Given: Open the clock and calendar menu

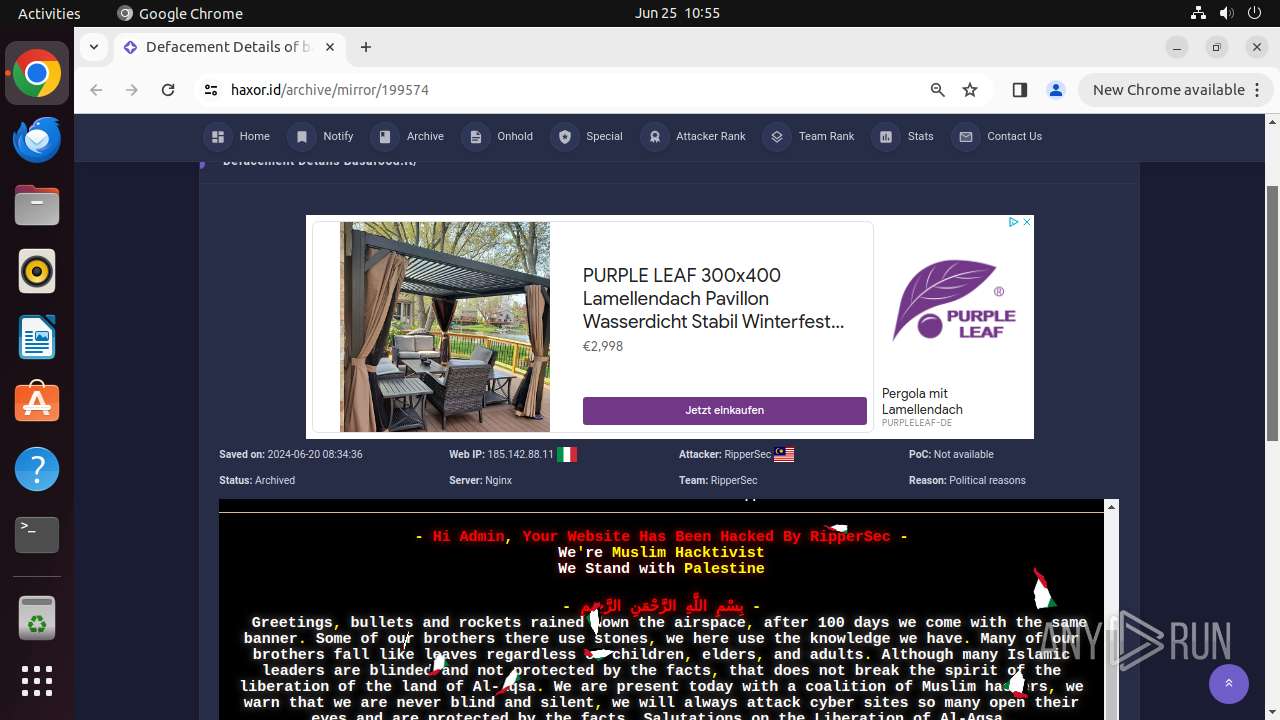Looking at the screenshot, I should point(677,13).
